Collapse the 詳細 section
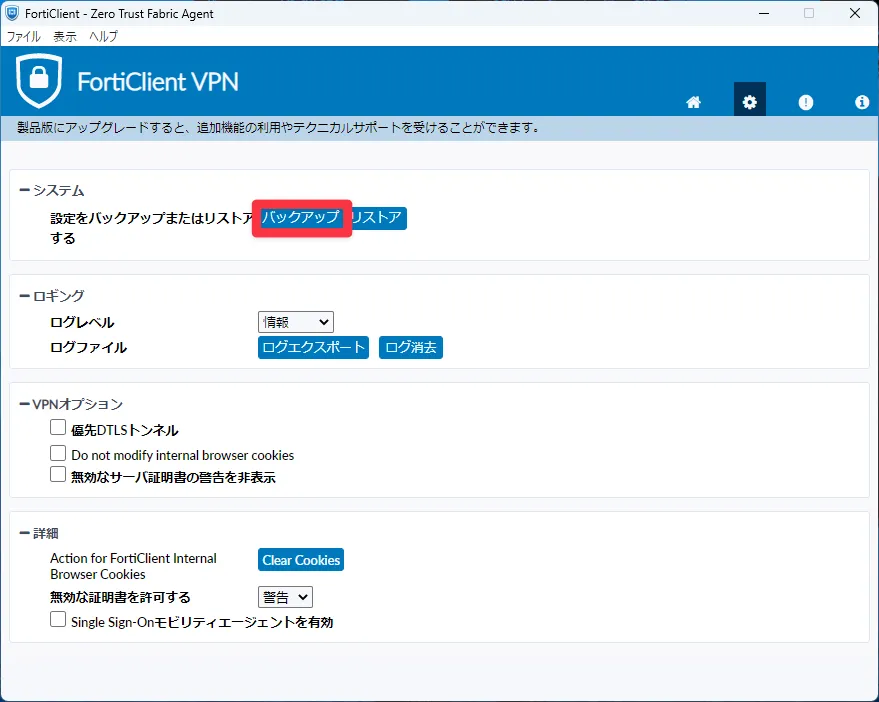The image size is (879, 702). tap(24, 534)
